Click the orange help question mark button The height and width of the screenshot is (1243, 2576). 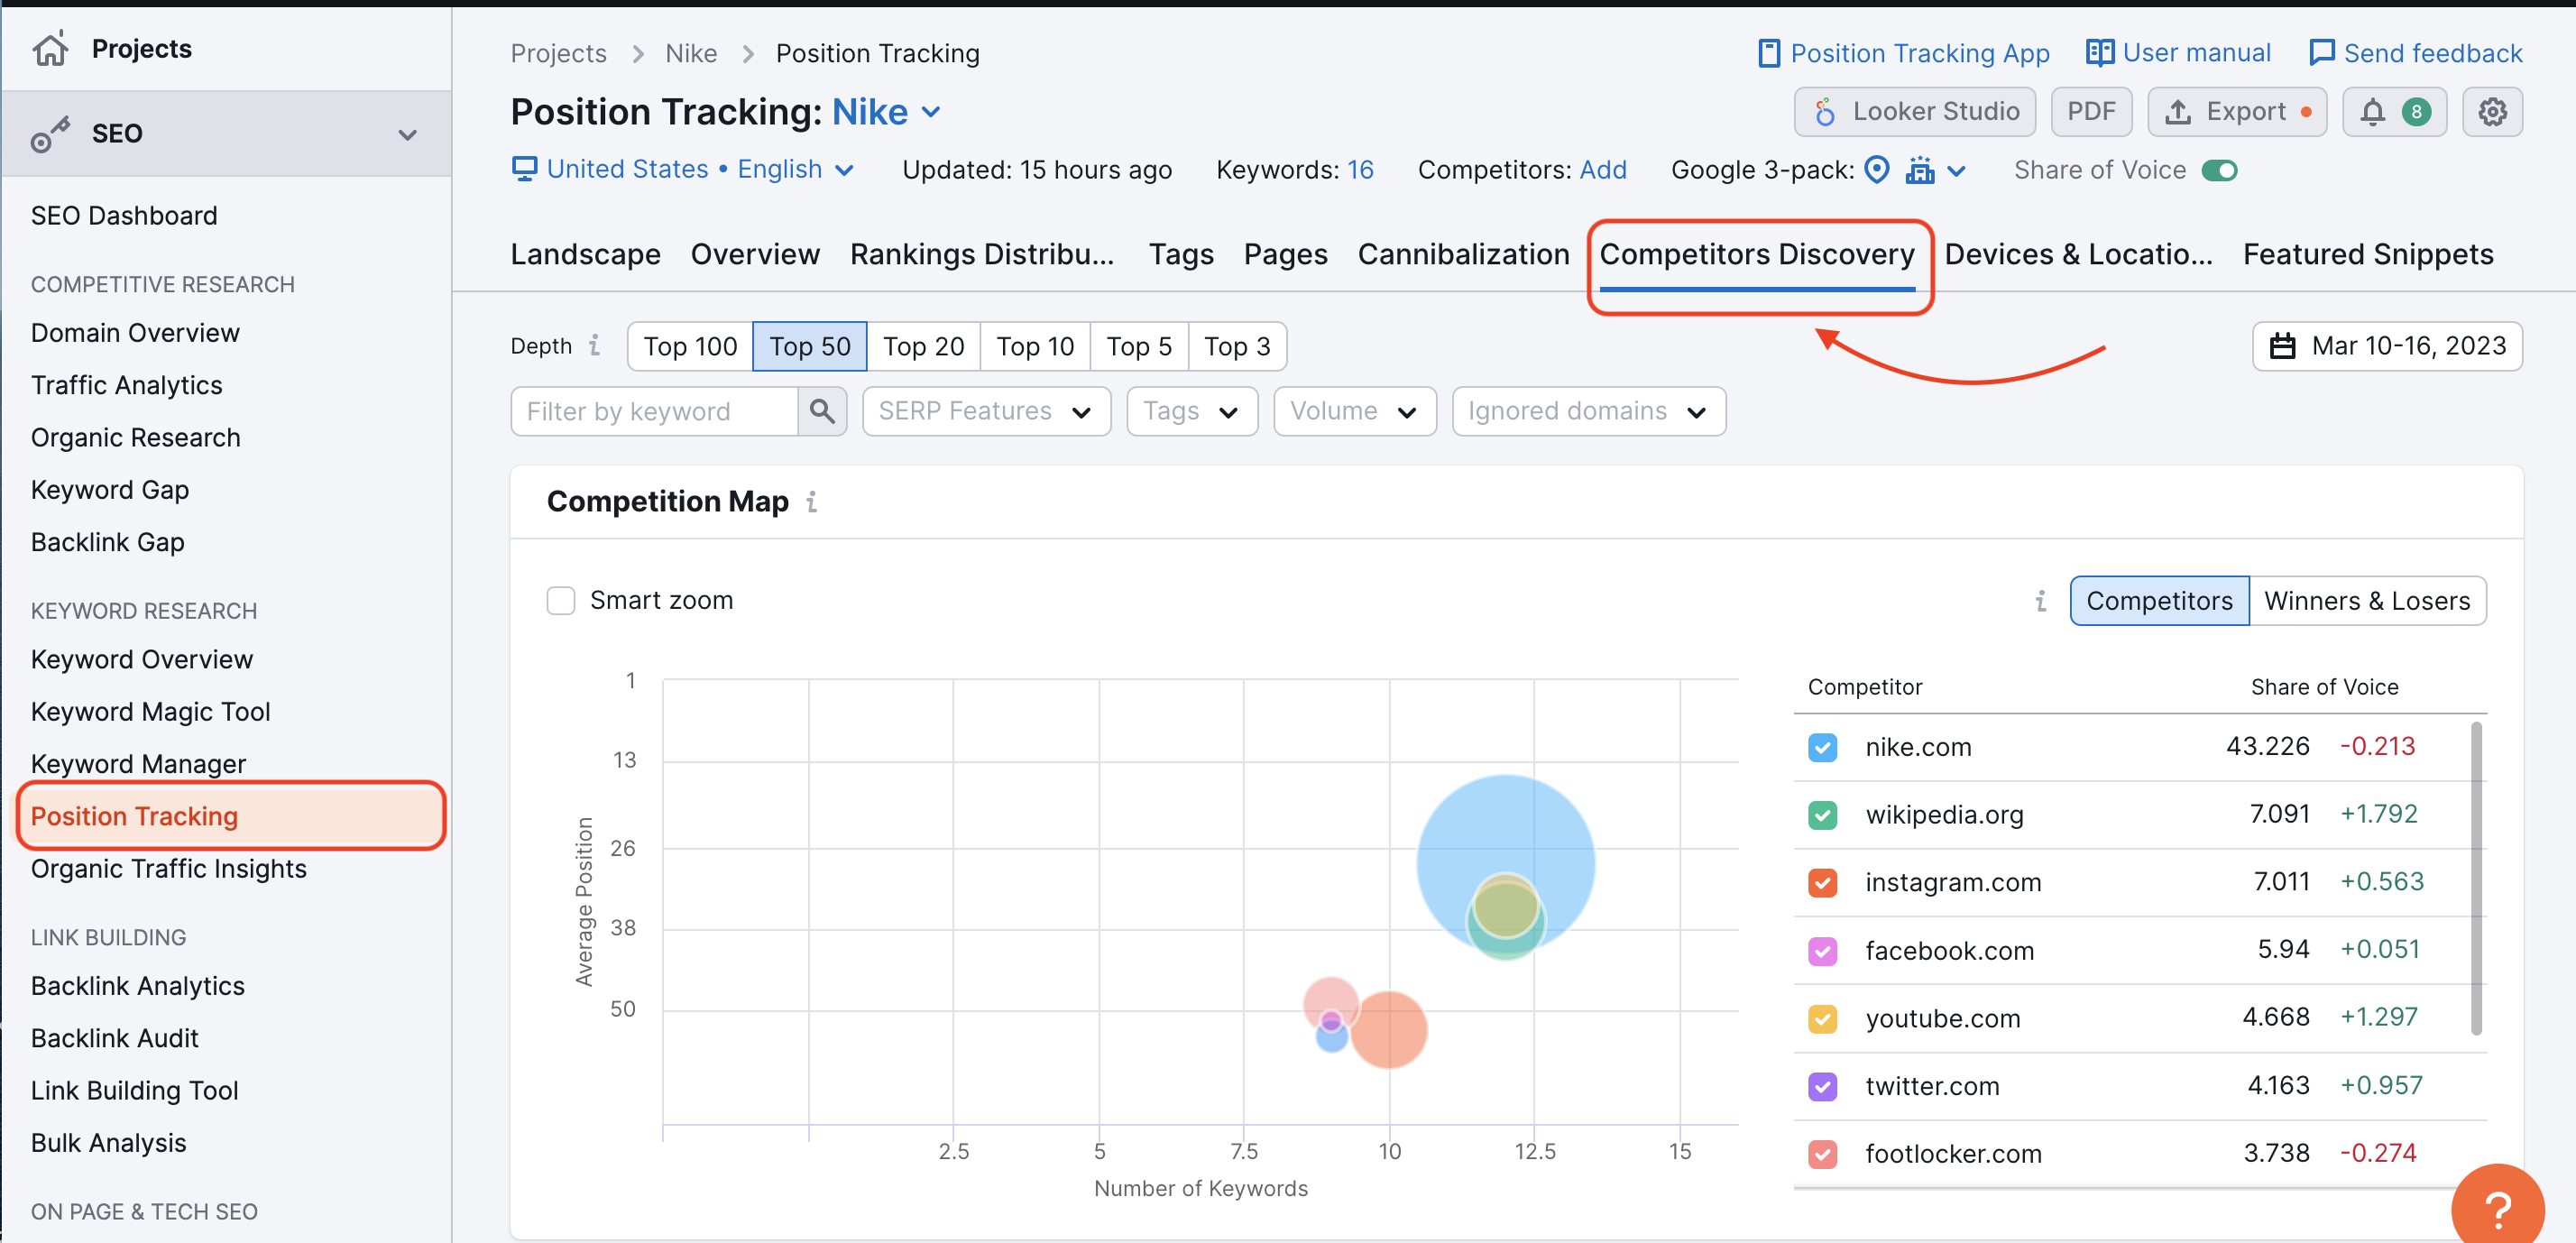coord(2497,1208)
